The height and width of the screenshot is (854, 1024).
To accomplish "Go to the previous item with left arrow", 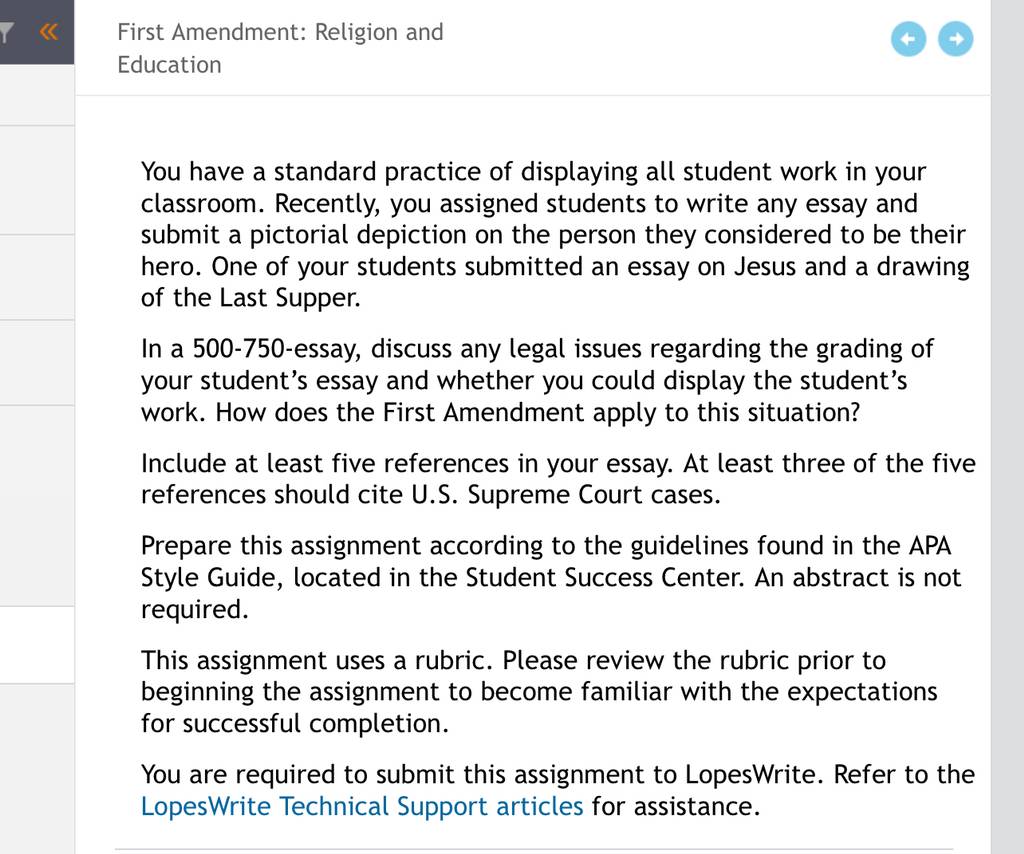I will 908,39.
